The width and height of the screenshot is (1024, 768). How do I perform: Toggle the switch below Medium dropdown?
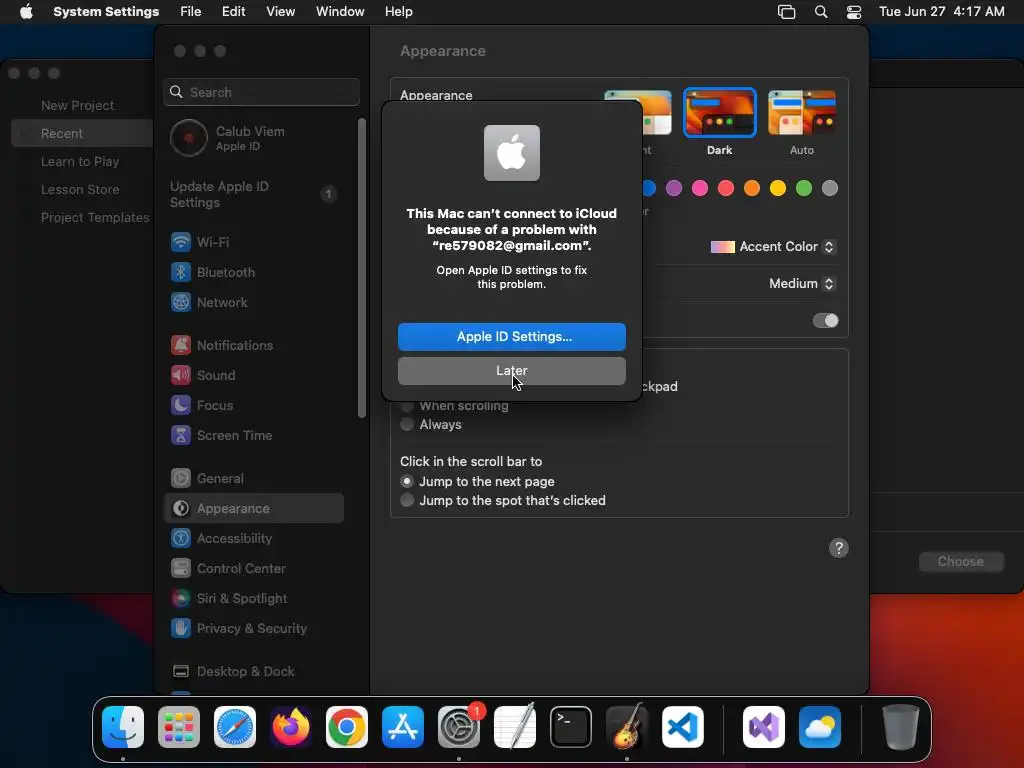[x=825, y=321]
